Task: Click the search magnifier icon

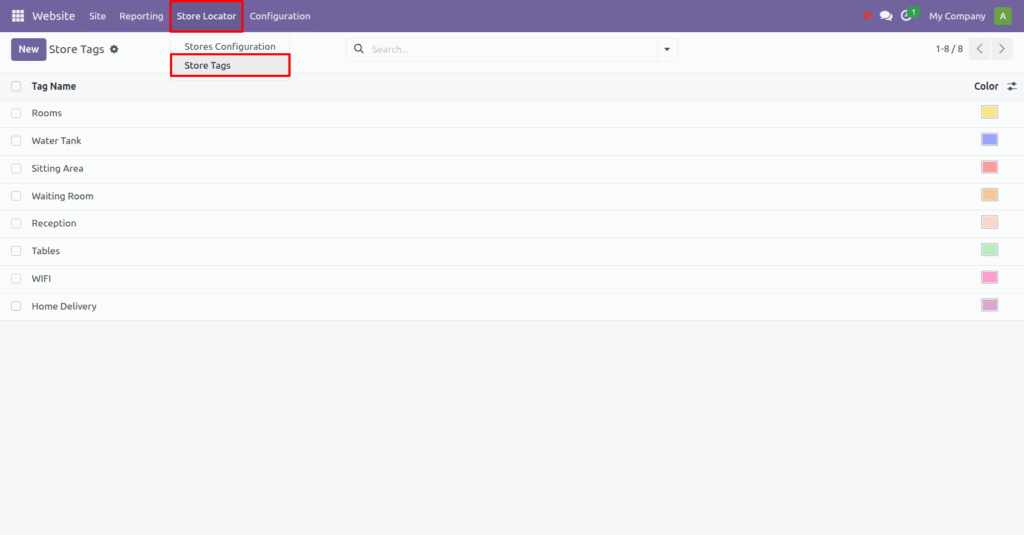Action: [359, 48]
